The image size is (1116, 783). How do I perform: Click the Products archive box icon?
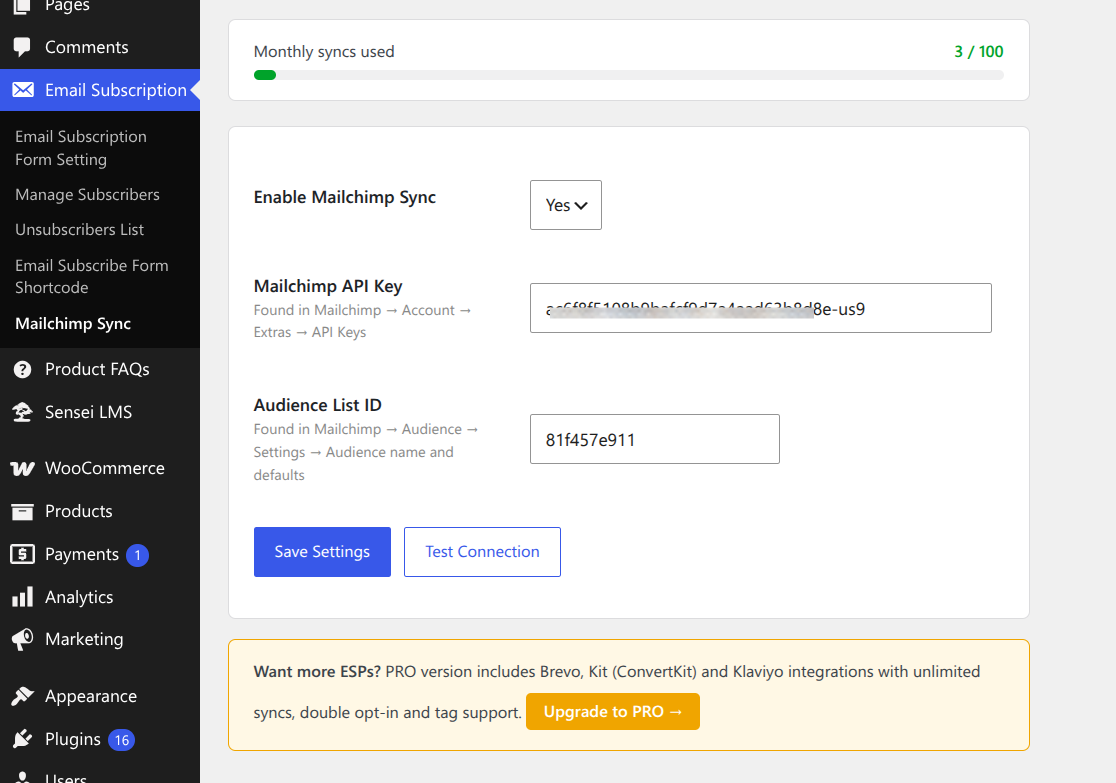click(22, 511)
